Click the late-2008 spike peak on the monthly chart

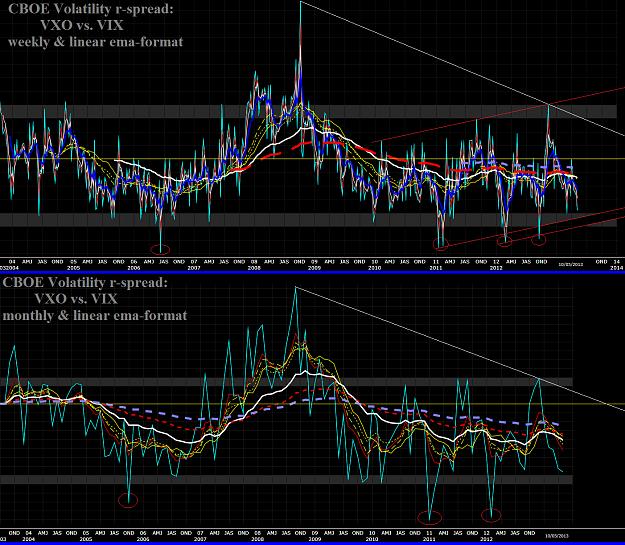click(x=295, y=287)
